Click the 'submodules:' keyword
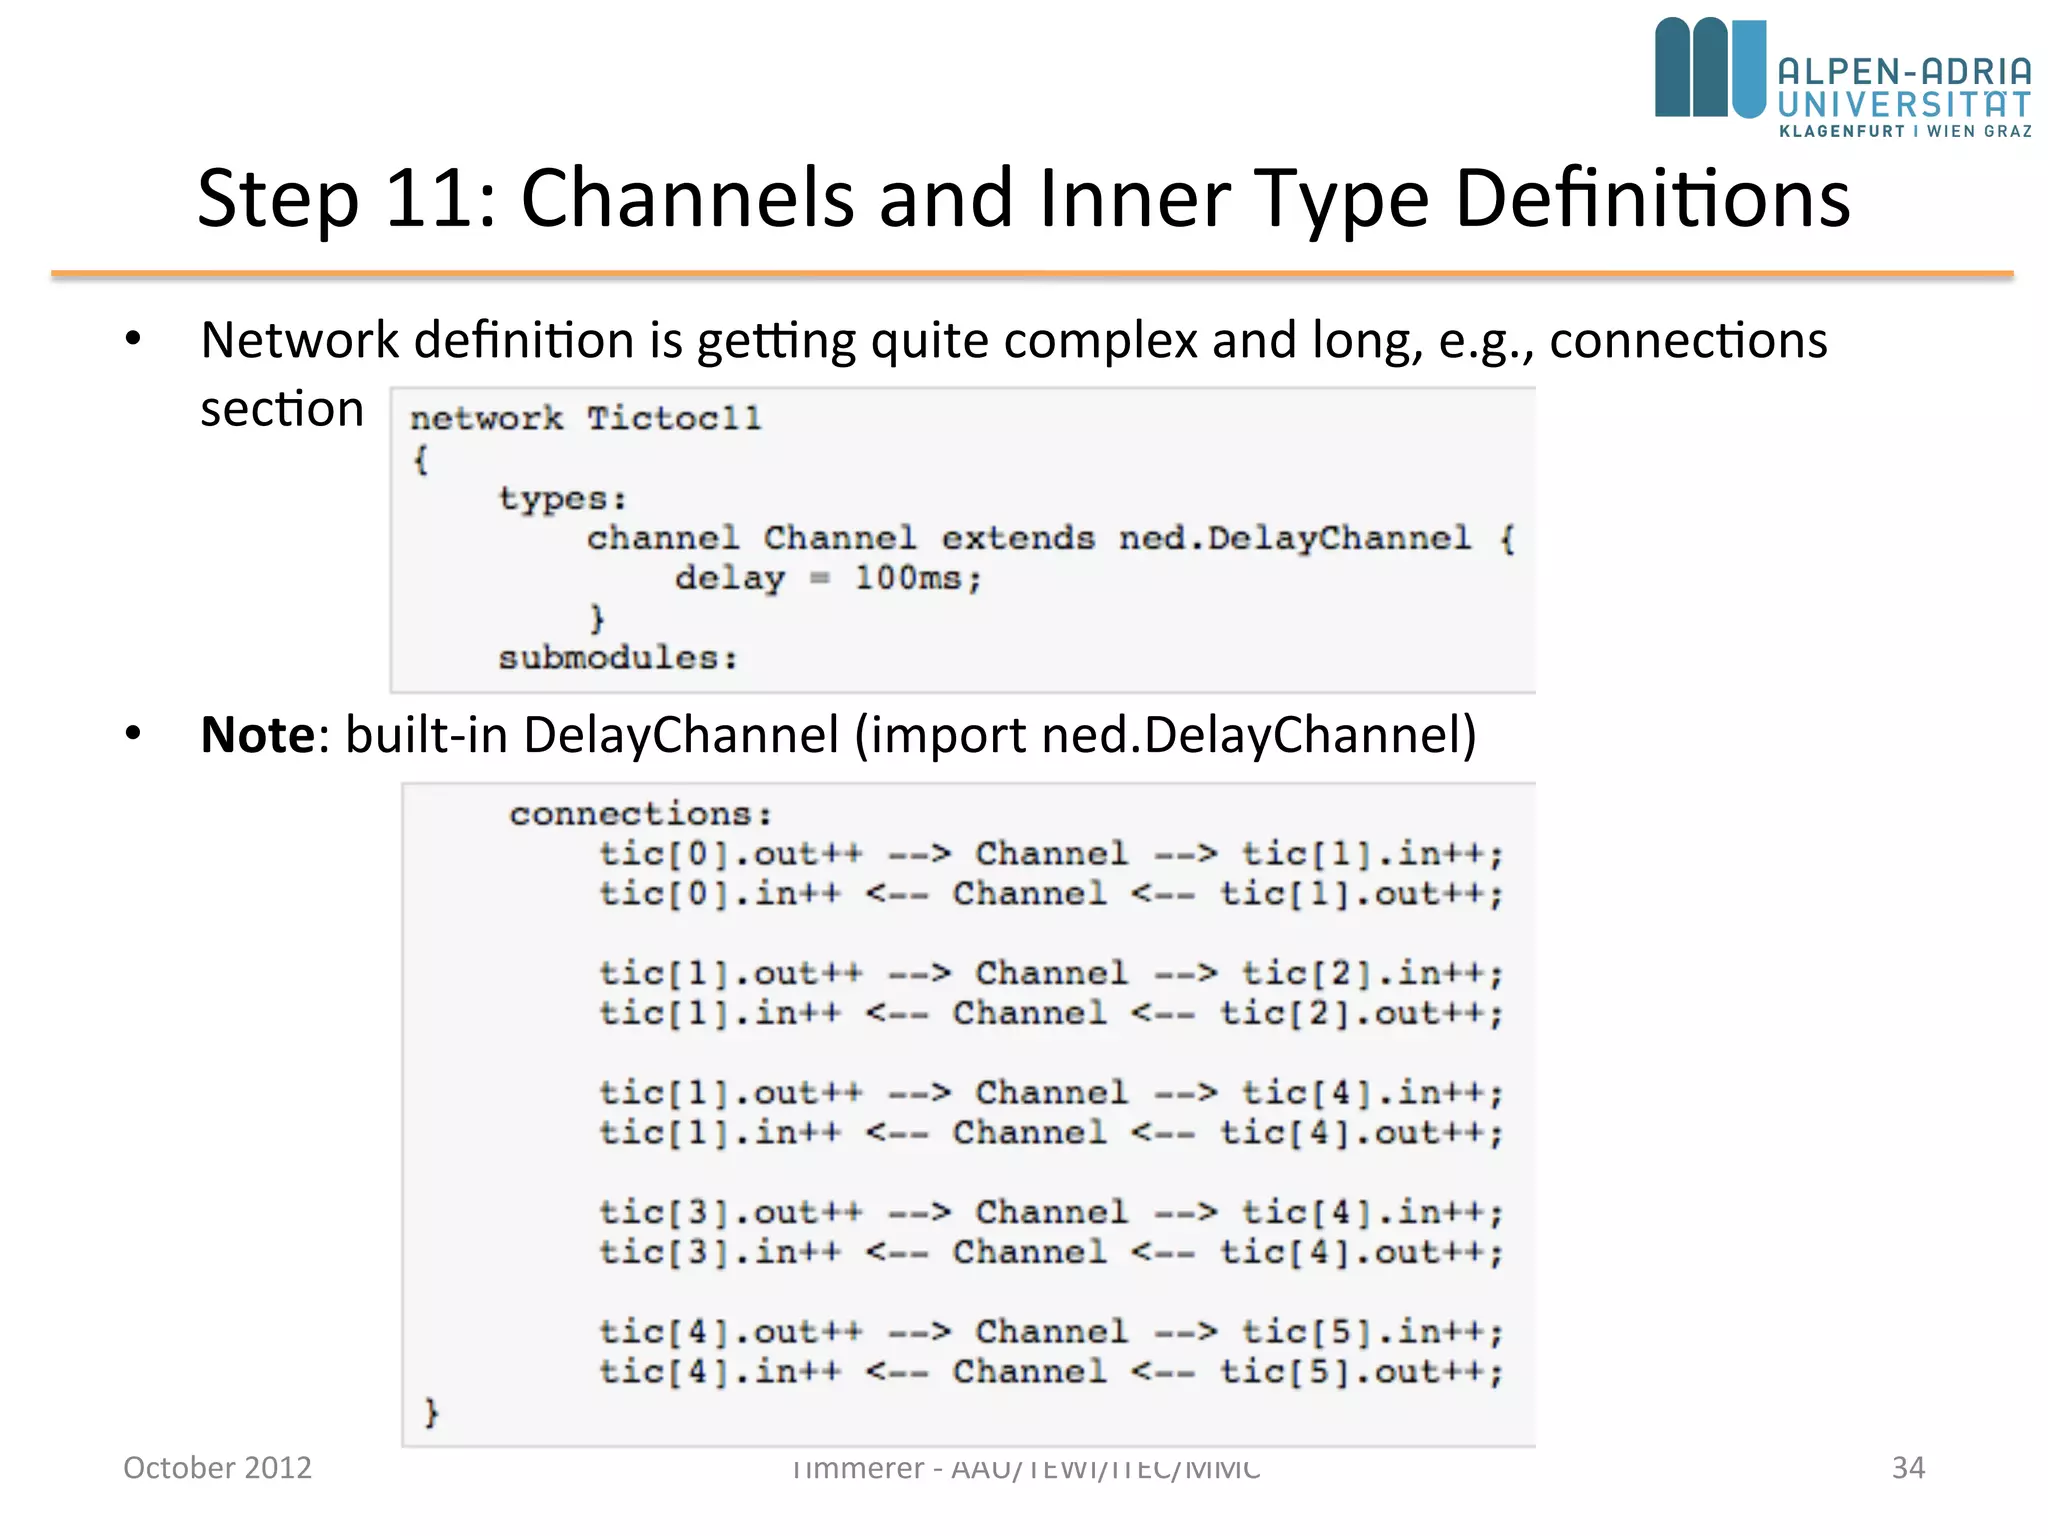 [618, 658]
